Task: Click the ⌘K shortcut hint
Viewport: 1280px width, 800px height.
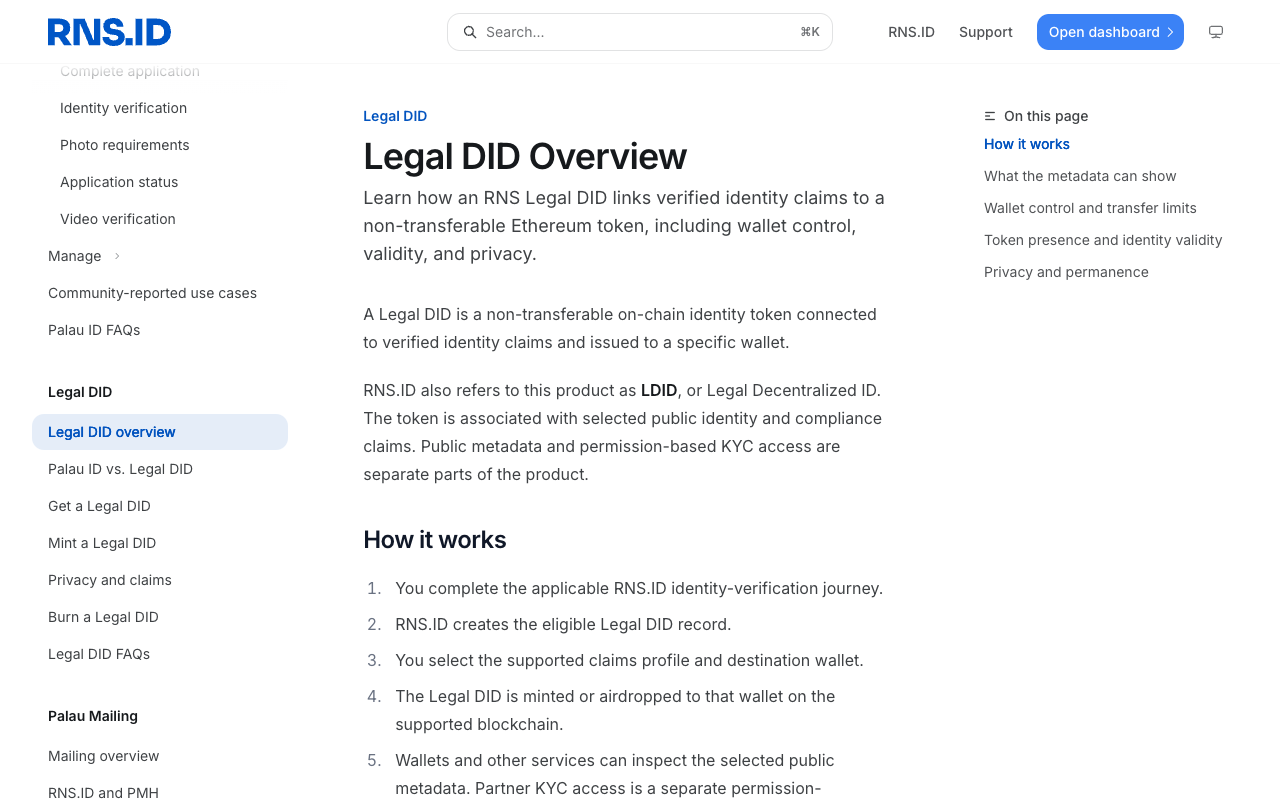Action: click(810, 32)
